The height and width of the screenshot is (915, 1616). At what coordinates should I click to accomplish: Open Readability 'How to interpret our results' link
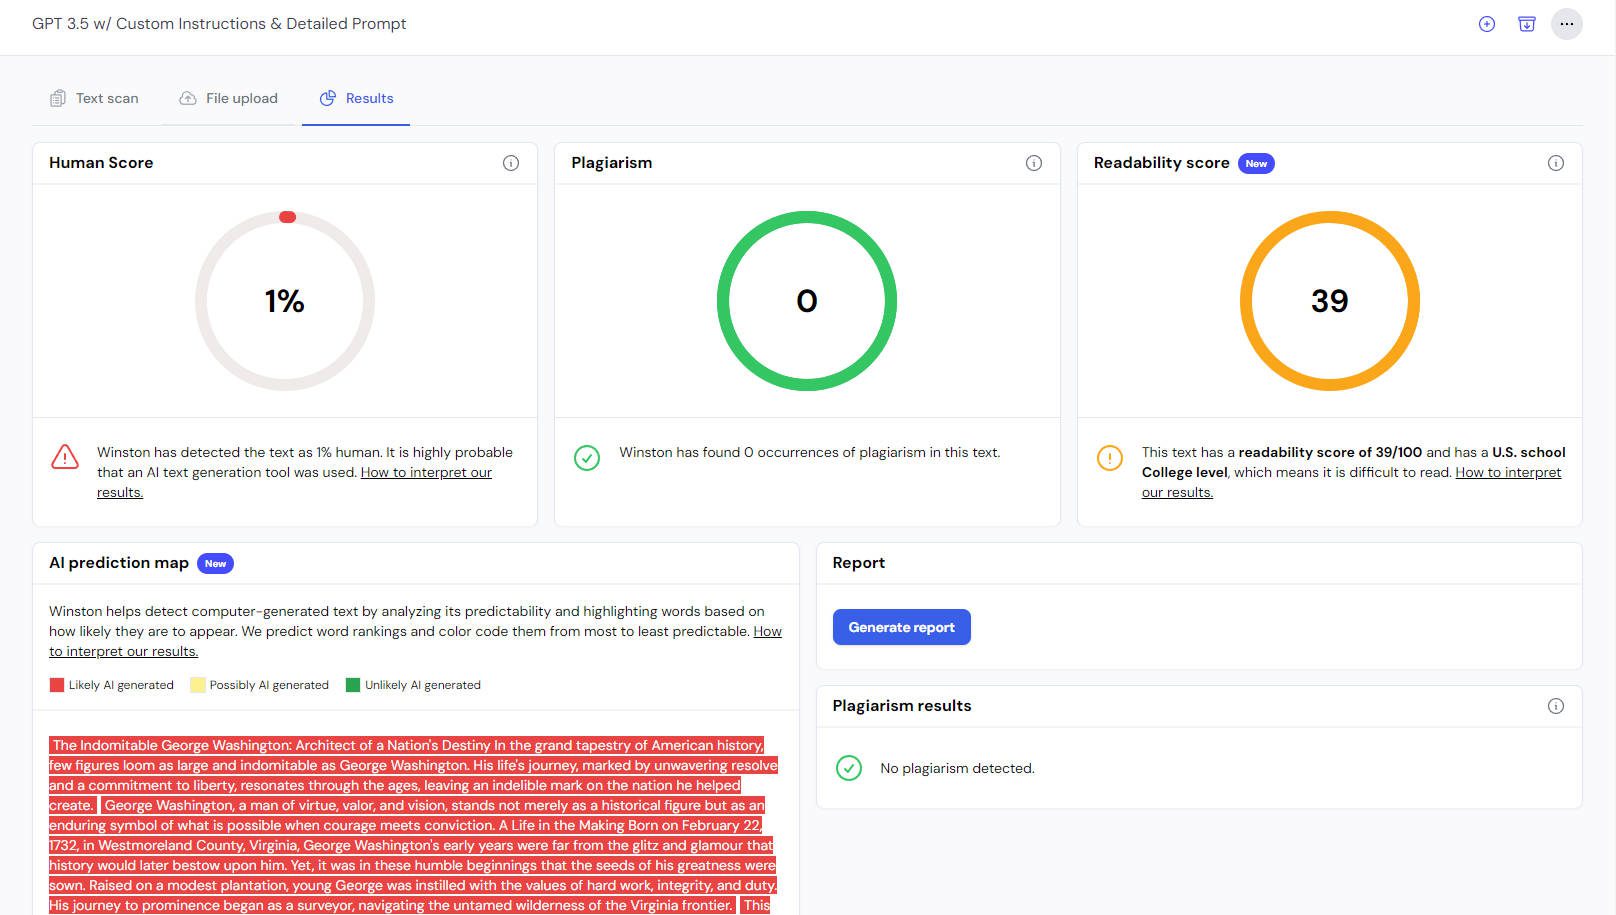click(1507, 473)
